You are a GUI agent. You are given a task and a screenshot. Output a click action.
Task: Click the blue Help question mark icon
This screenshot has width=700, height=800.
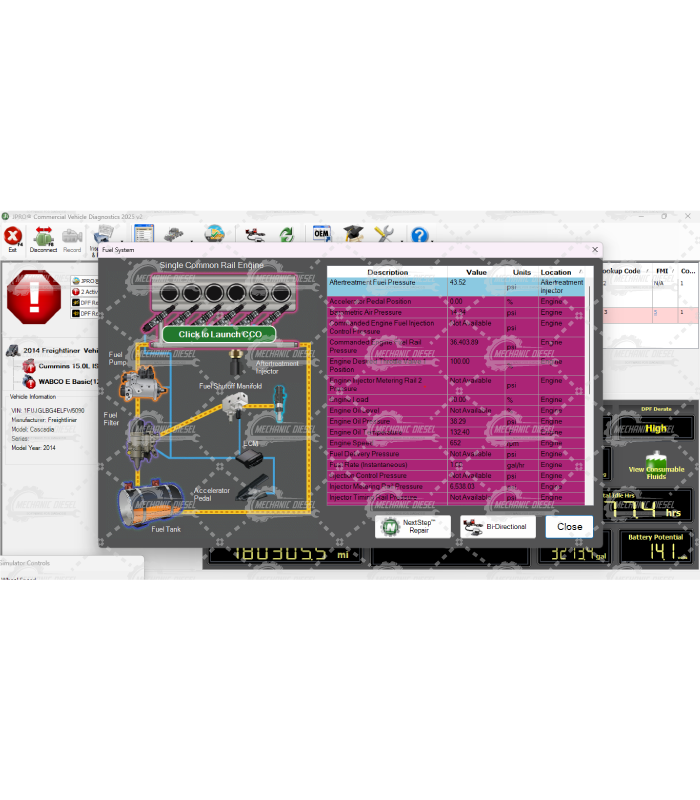coord(419,235)
